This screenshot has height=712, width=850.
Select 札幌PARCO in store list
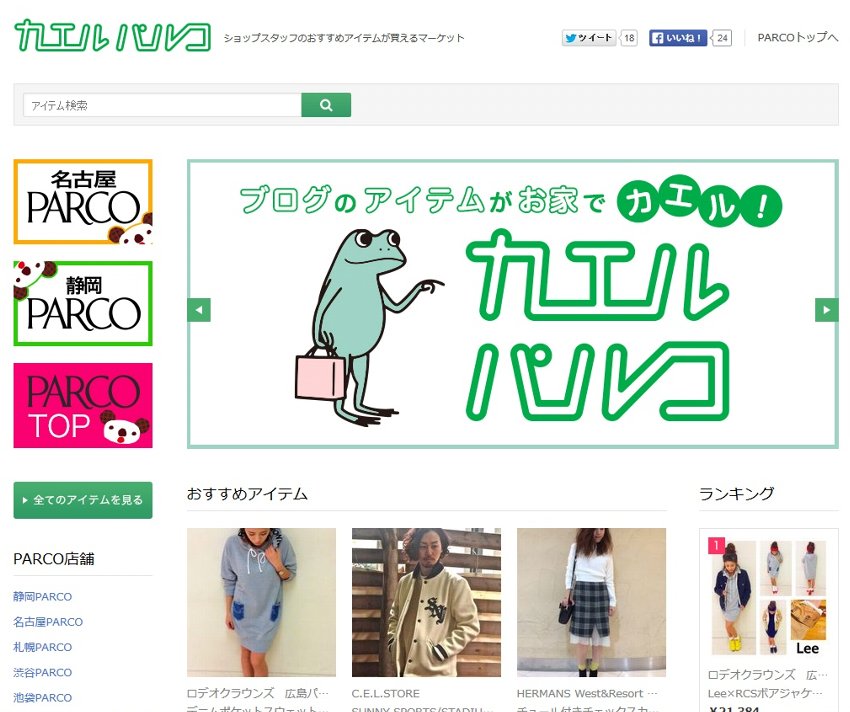42,647
